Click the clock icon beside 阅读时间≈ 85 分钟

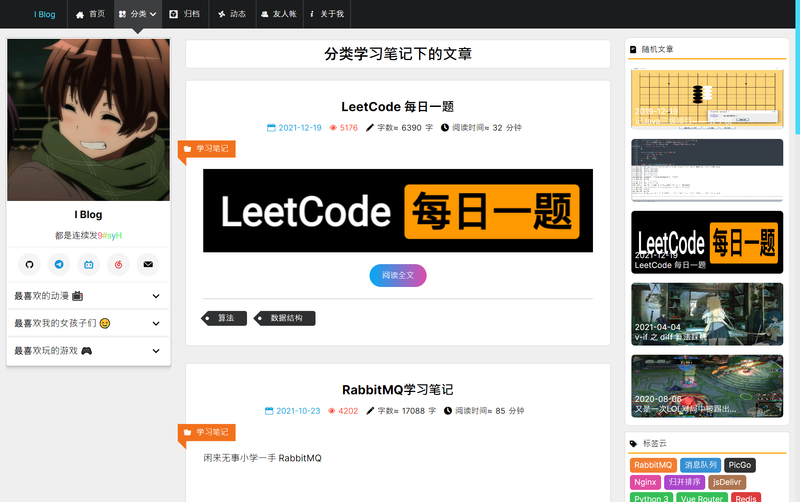click(448, 411)
